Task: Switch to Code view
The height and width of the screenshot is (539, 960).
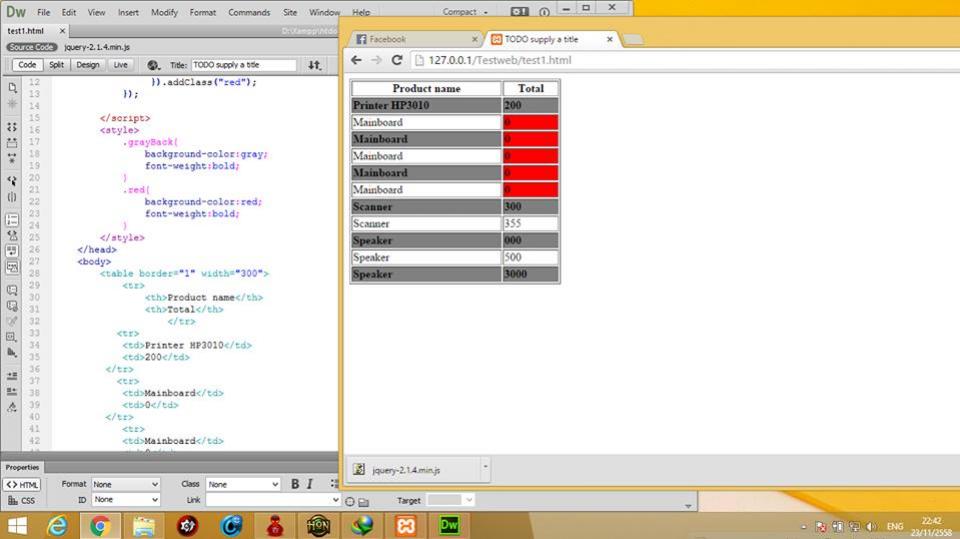Action: pyautogui.click(x=27, y=65)
